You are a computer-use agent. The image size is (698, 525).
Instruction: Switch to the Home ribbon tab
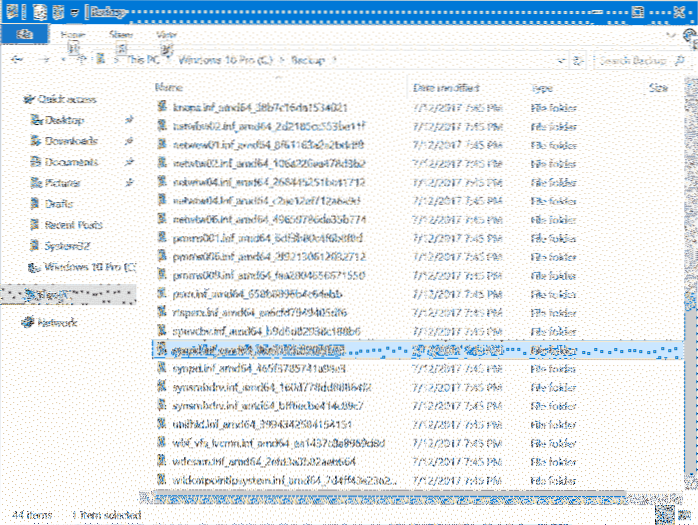pyautogui.click(x=73, y=34)
